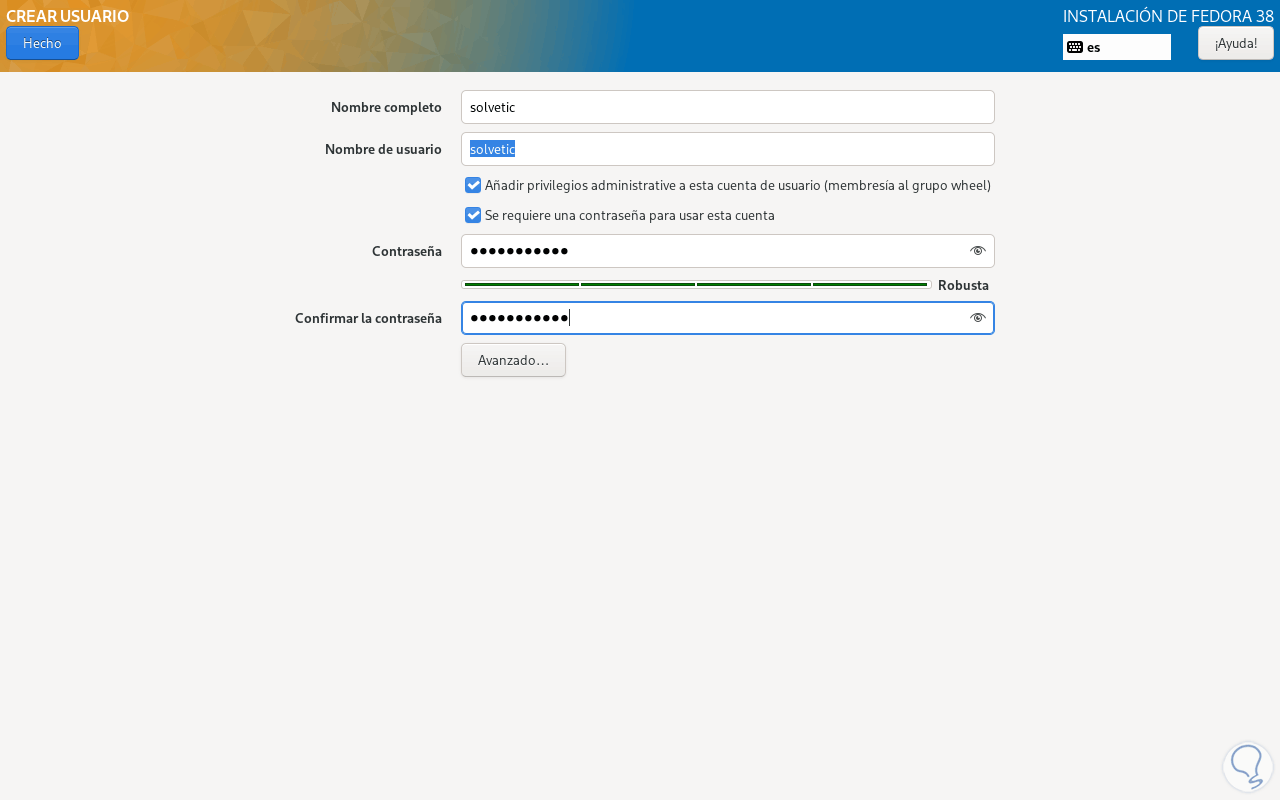Click the password strength bar
The height and width of the screenshot is (800, 1280).
tap(696, 285)
